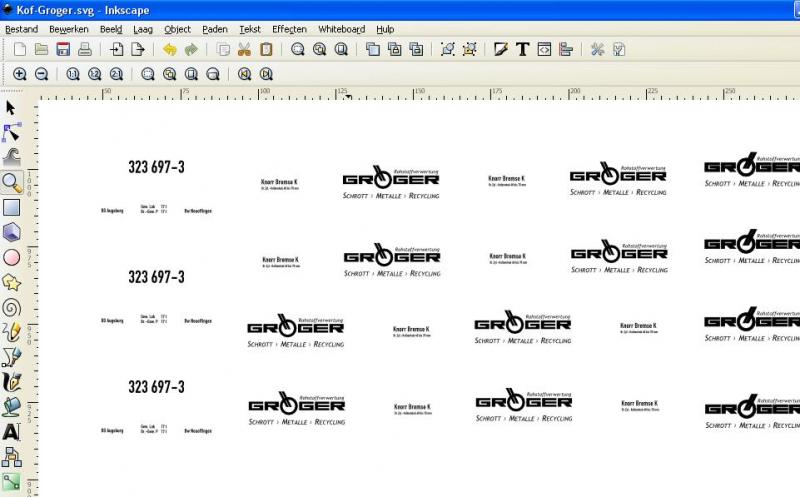Select the Rectangle tool
Viewport: 800px width, 497px height.
11,208
